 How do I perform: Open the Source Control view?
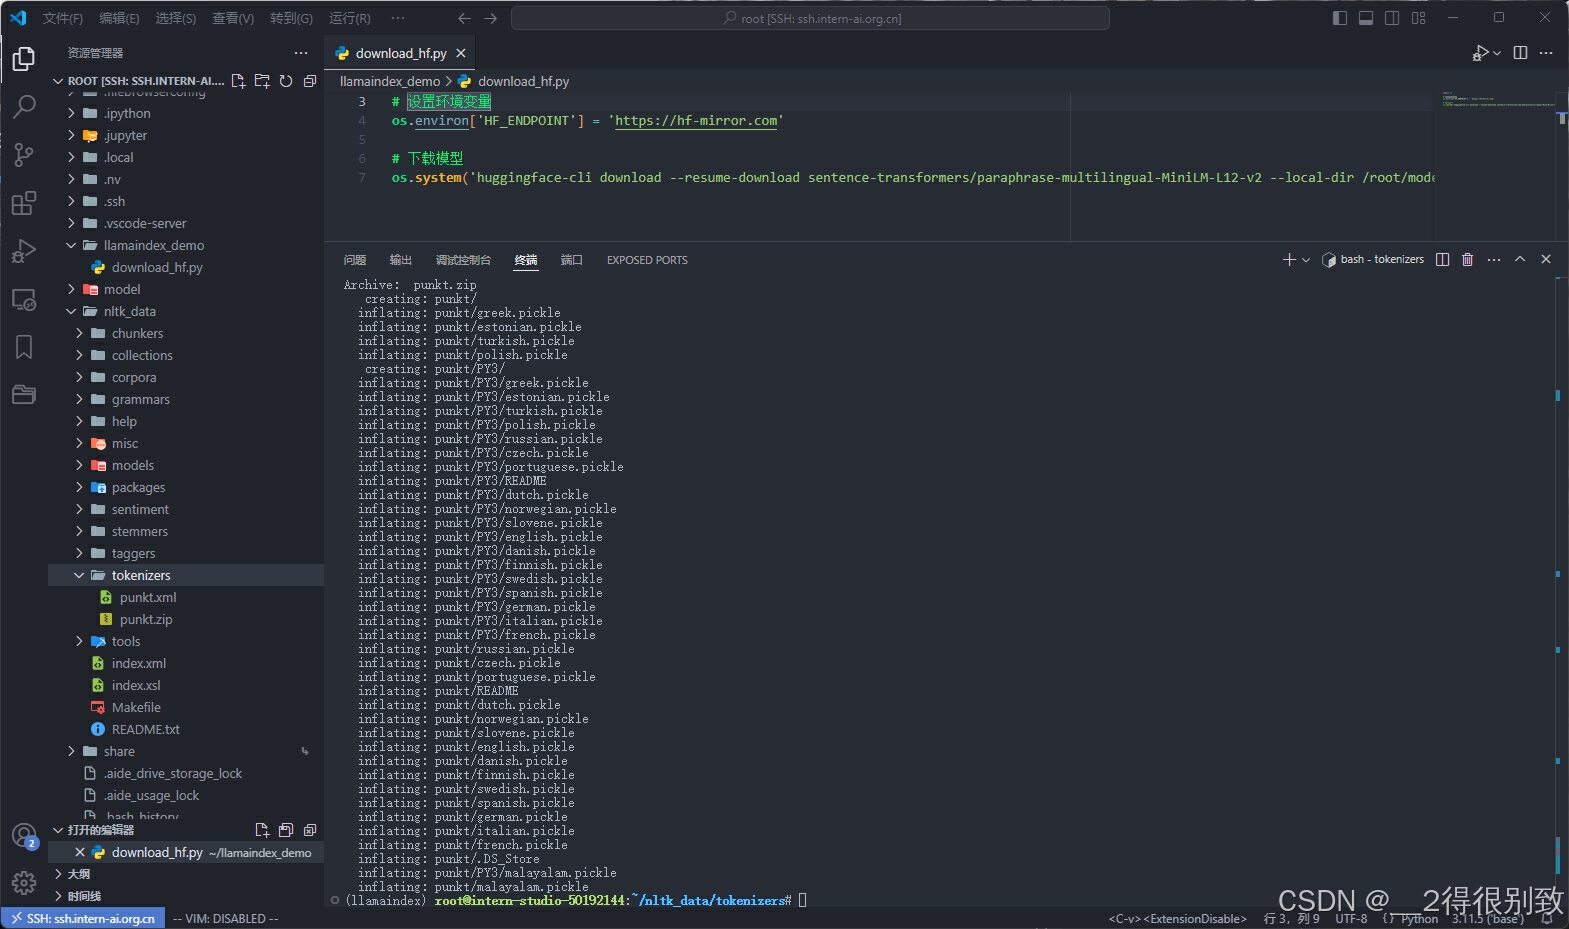coord(24,154)
